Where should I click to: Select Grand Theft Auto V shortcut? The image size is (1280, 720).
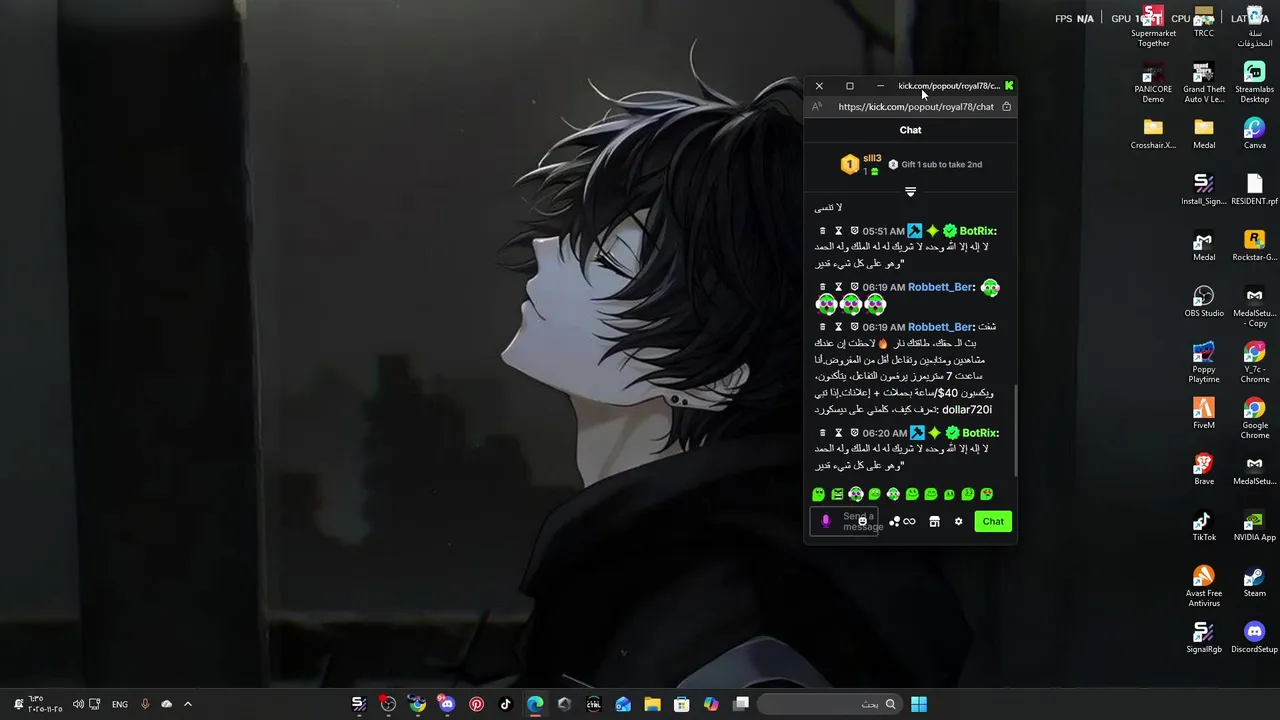click(x=1204, y=83)
